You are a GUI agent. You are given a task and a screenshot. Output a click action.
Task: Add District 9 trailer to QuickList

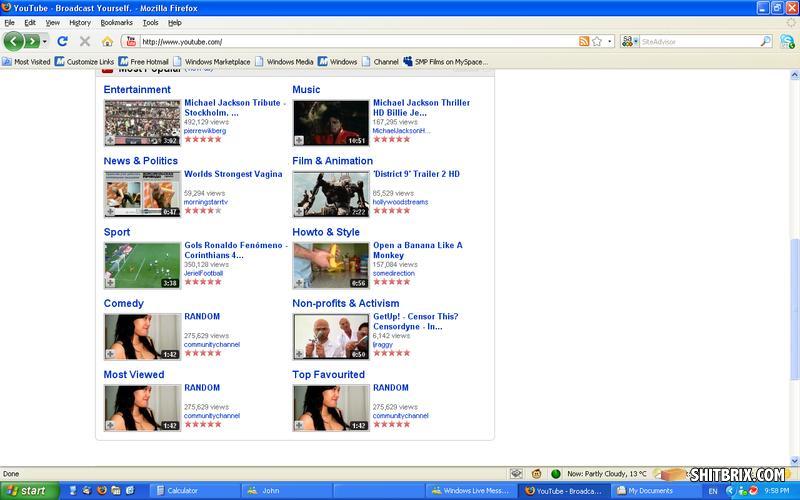tap(299, 212)
